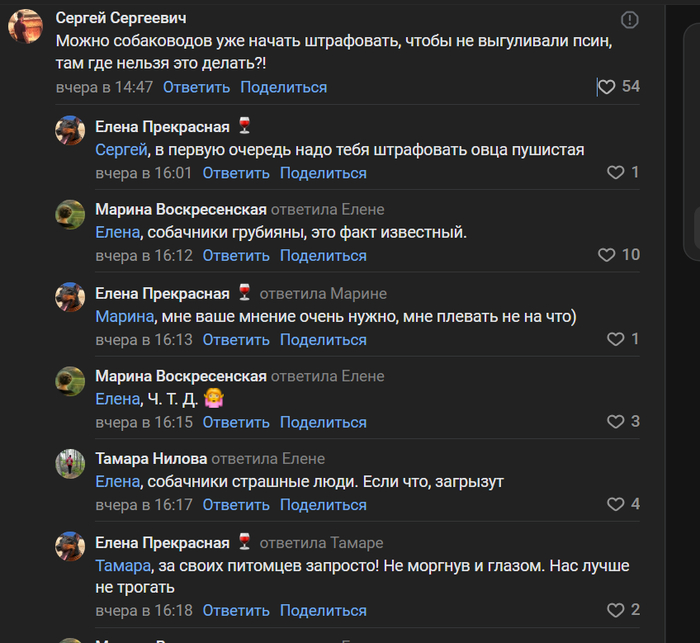Image resolution: width=700 pixels, height=643 pixels.
Task: Share Сергей Сергеевич's comment
Action: pos(283,87)
